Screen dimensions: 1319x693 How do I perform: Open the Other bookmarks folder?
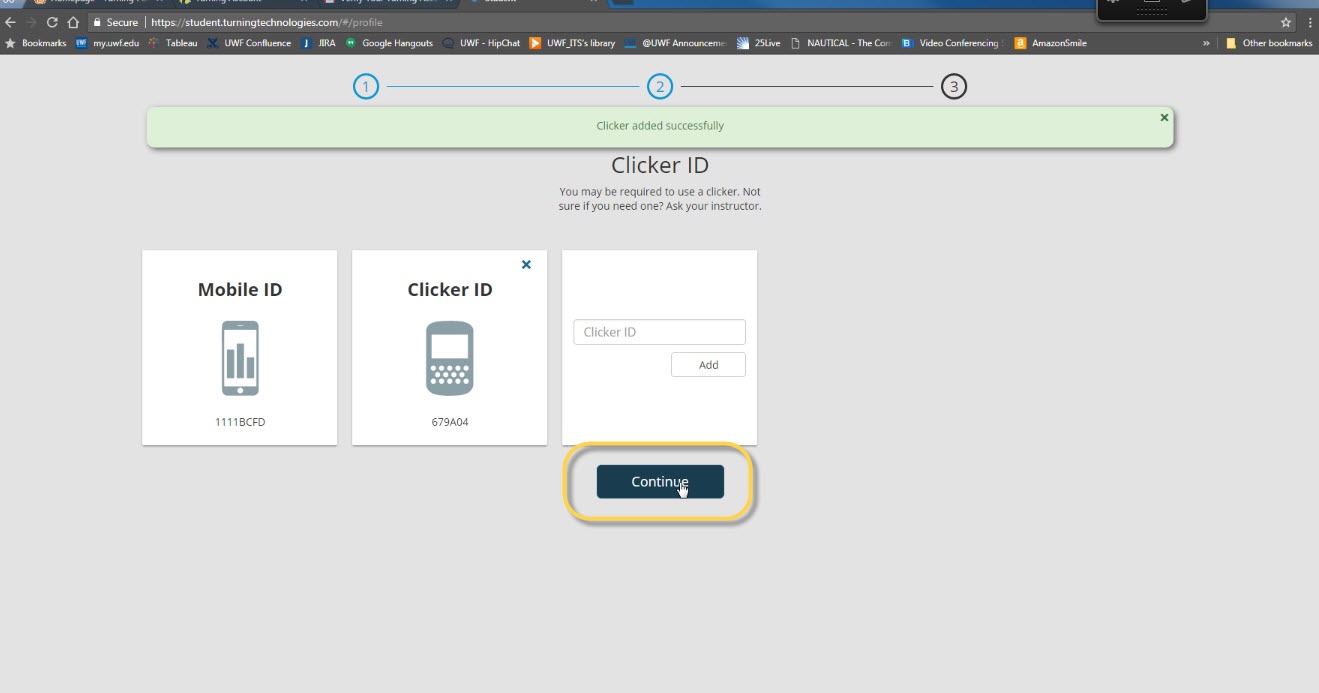pos(1269,43)
